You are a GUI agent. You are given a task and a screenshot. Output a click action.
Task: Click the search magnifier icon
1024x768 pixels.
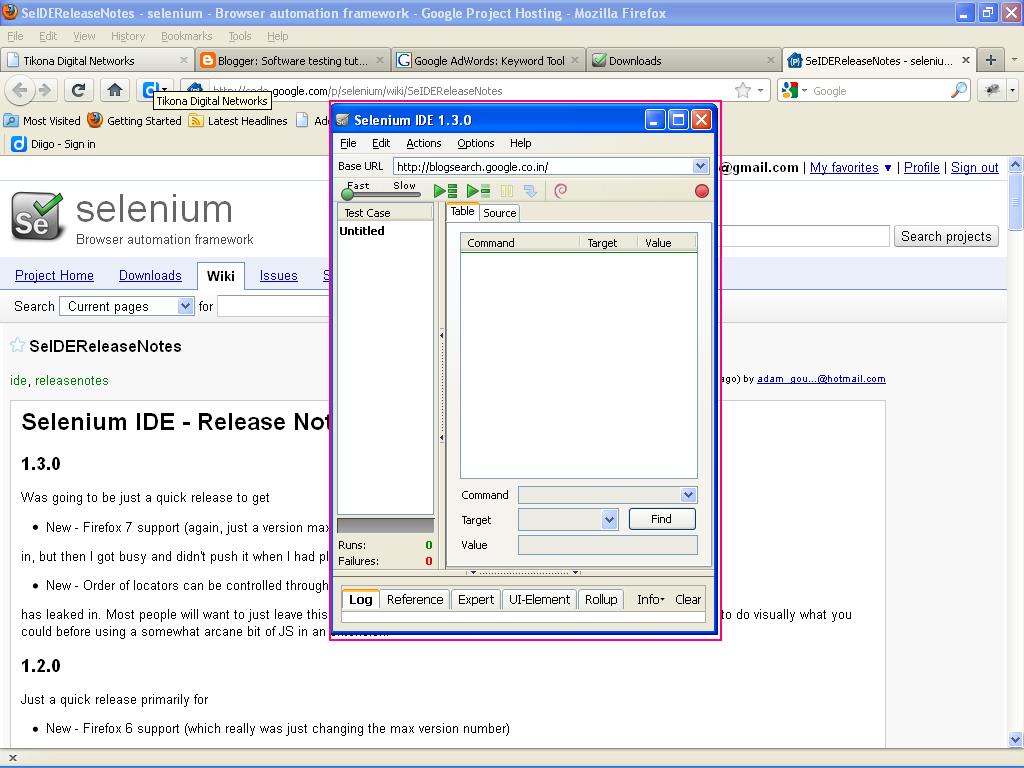point(959,91)
